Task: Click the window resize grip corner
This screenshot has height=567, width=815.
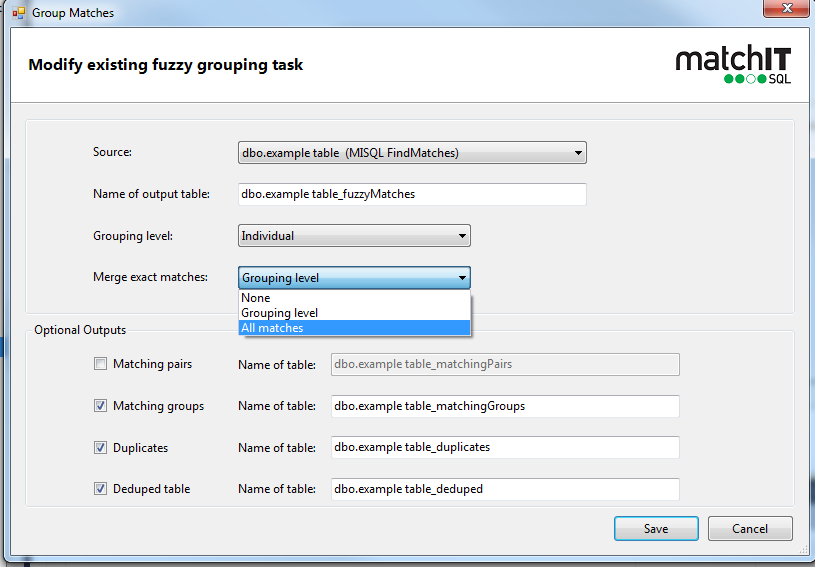Action: (803, 550)
